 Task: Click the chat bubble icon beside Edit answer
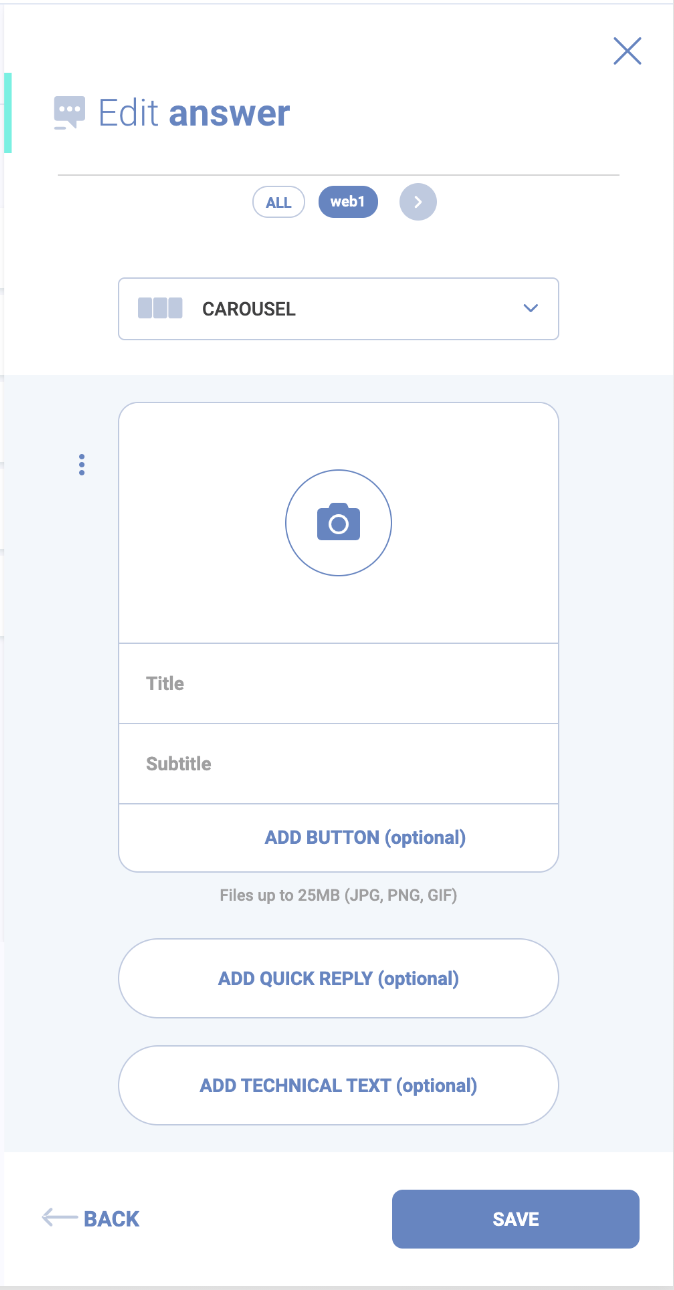coord(69,113)
